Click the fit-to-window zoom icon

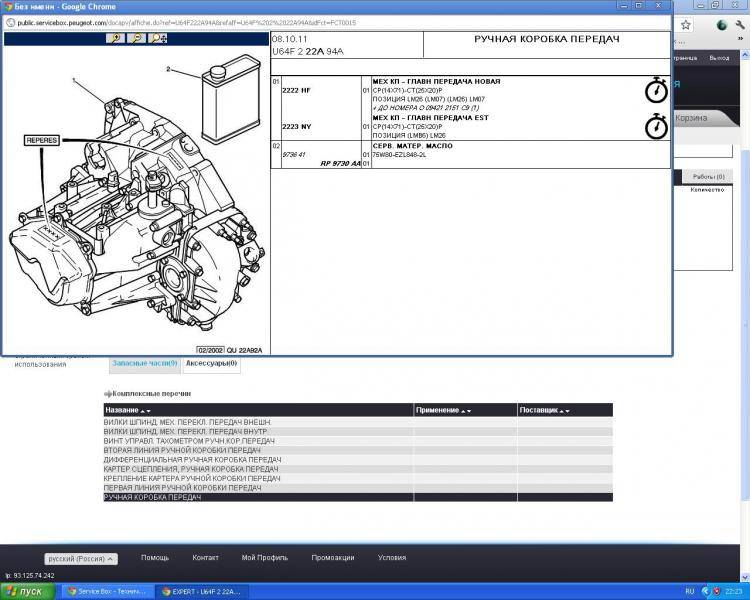[158, 39]
